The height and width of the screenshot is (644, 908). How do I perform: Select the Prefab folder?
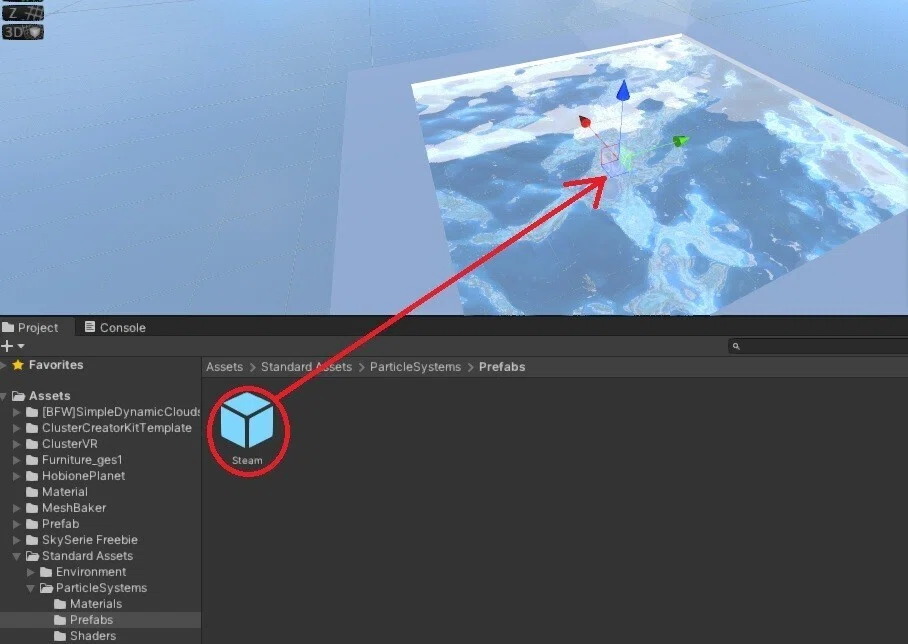tap(53, 524)
